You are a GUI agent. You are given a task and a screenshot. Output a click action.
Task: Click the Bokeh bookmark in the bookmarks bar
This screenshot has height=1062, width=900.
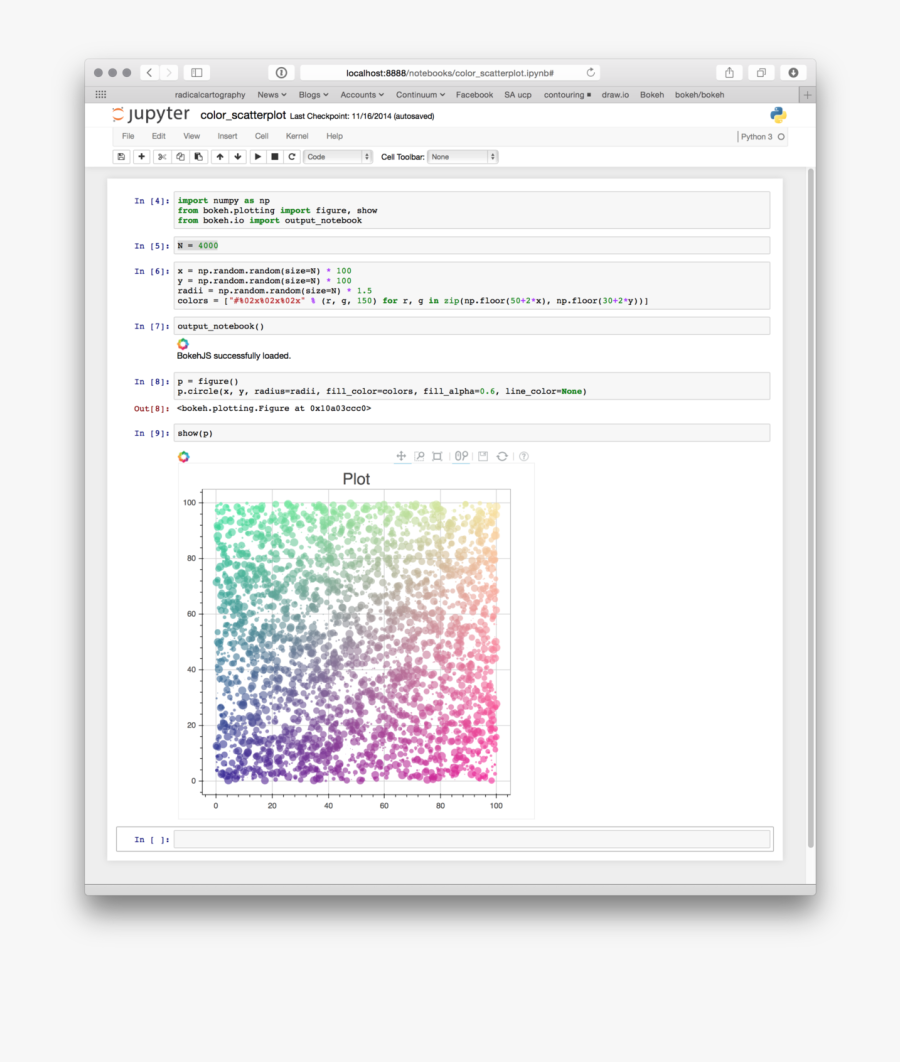[652, 94]
